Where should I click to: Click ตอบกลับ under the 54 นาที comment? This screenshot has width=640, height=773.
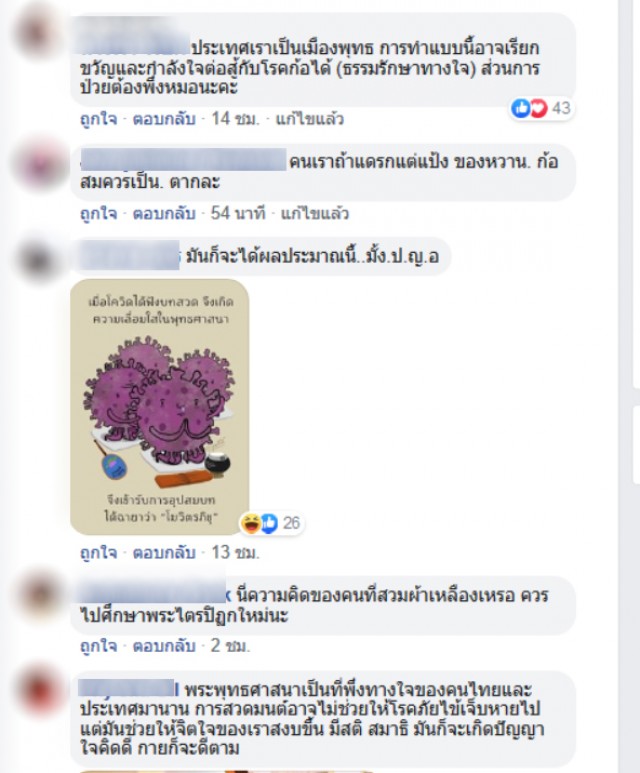click(164, 213)
